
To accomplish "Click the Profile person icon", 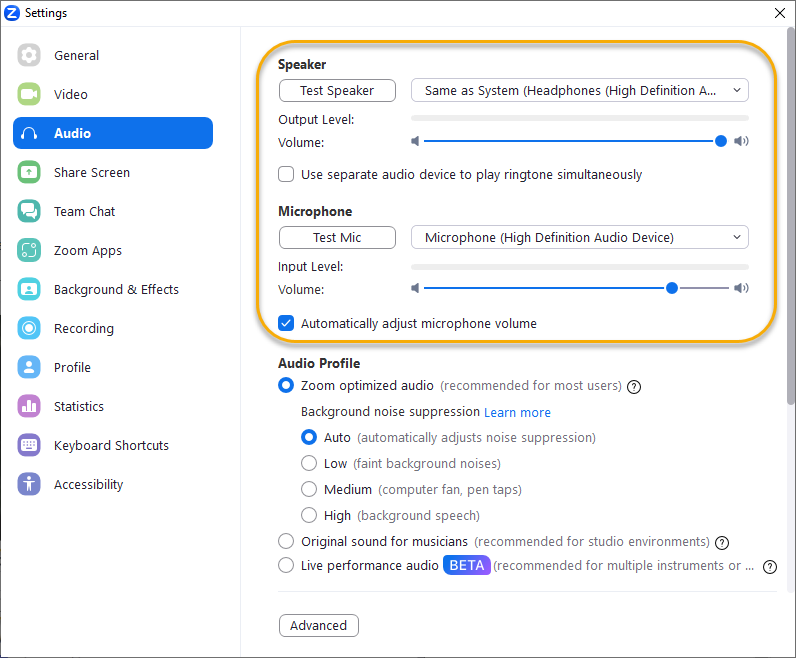I will point(29,367).
